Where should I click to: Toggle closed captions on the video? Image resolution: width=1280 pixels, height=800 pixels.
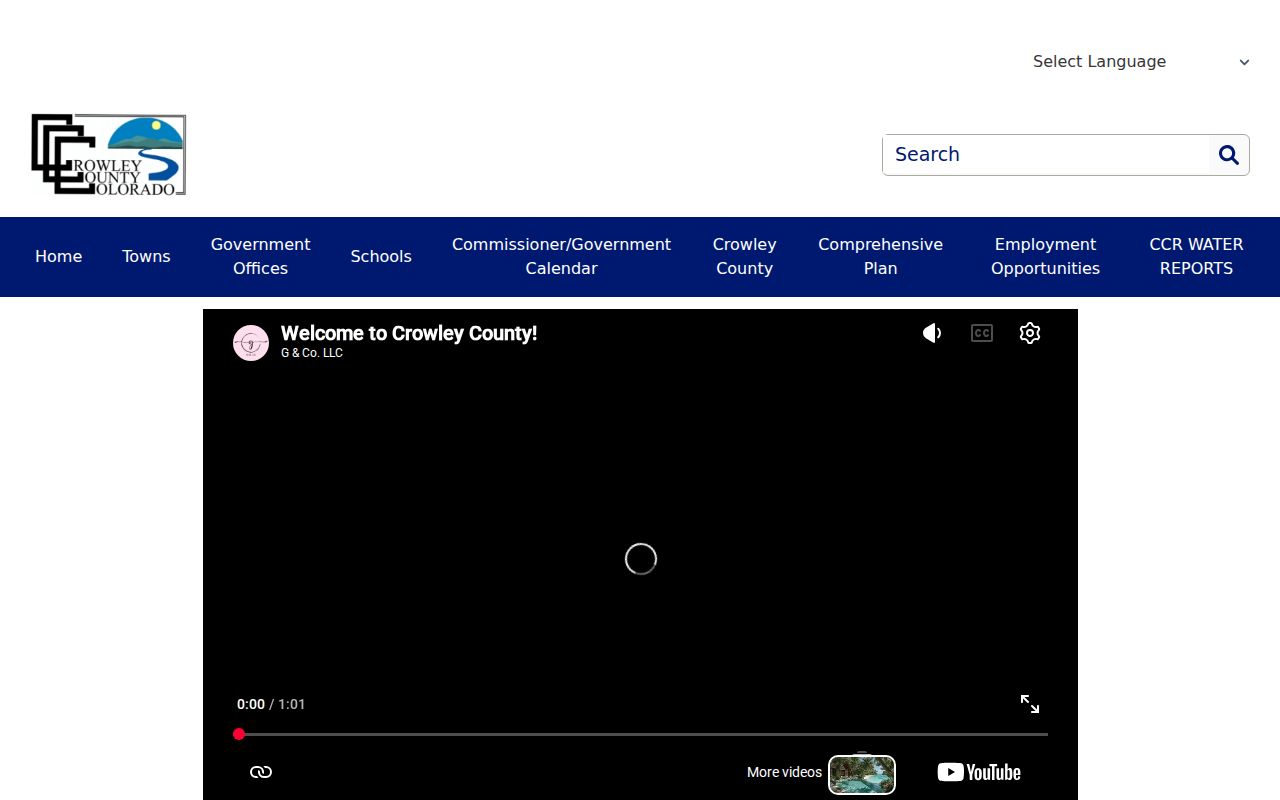[982, 333]
